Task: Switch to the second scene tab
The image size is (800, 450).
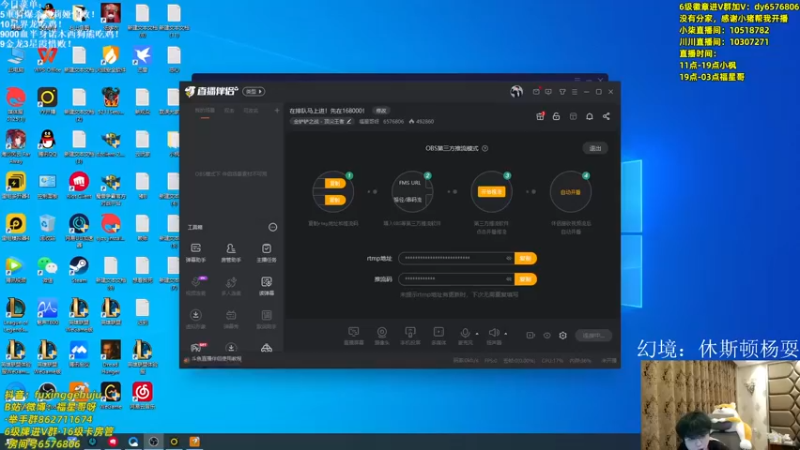Action: click(x=229, y=111)
